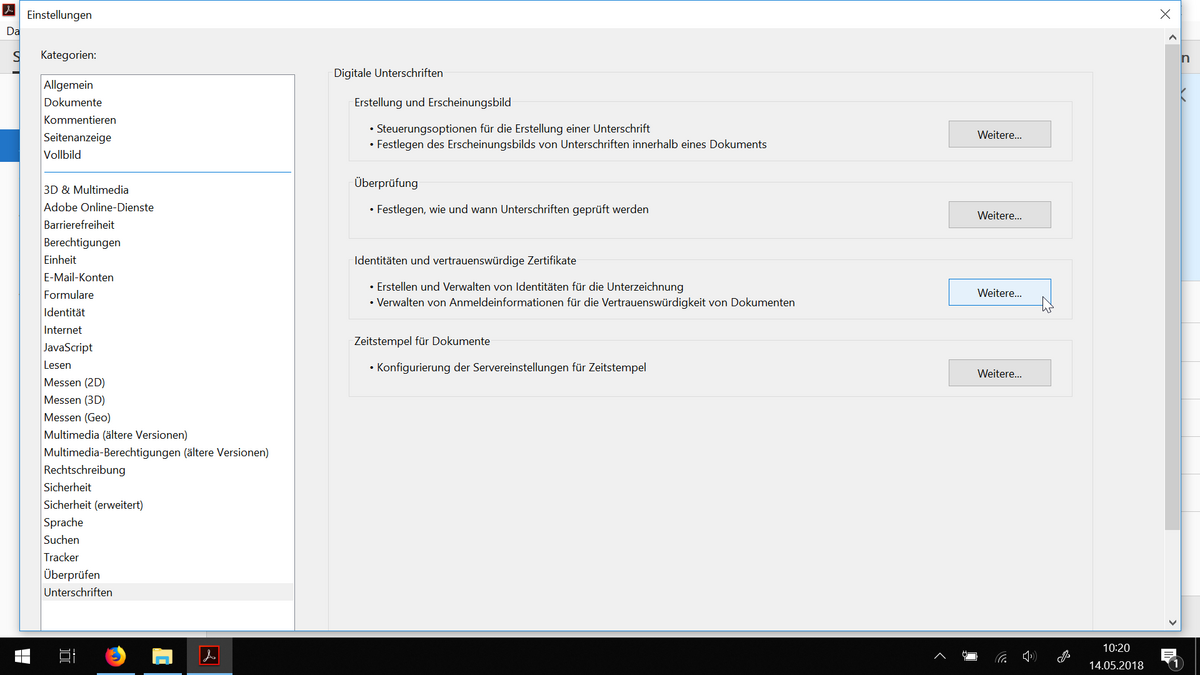Viewport: 1200px width, 675px height.
Task: Open Weitere for Identitäten und vertrauenswürdige Zertifikate
Action: (x=999, y=293)
